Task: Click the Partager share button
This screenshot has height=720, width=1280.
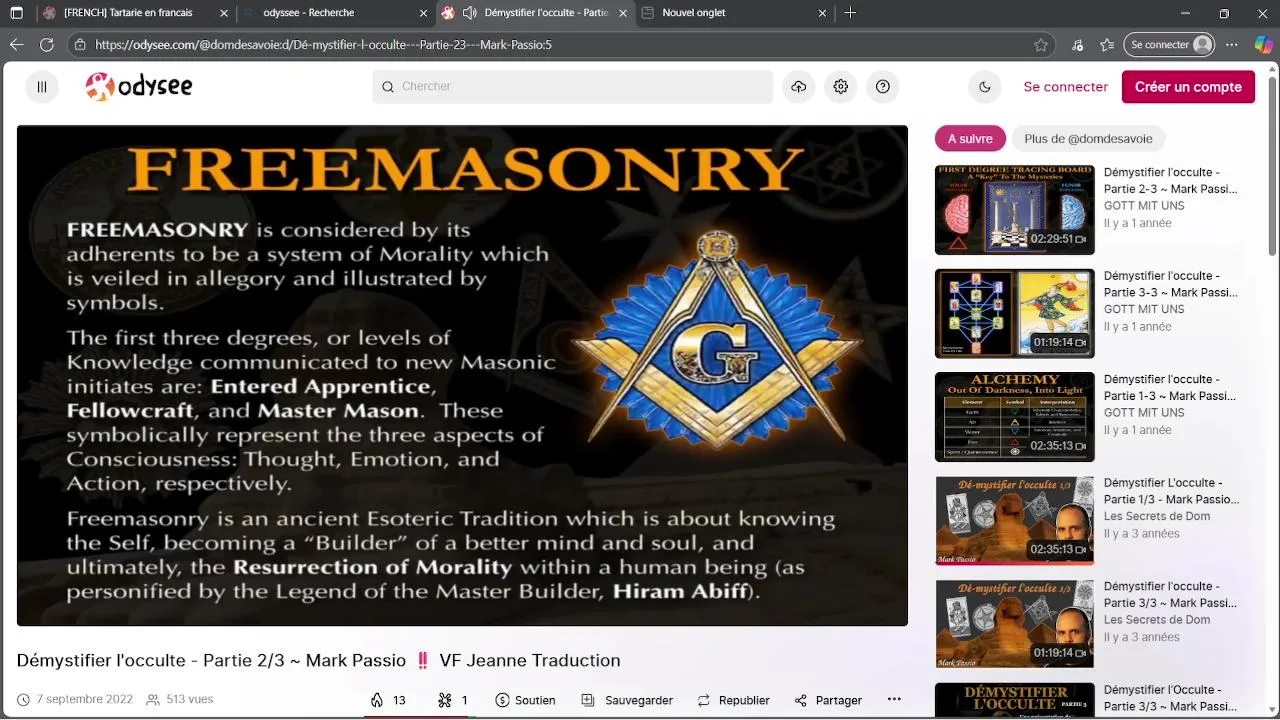Action: point(828,700)
